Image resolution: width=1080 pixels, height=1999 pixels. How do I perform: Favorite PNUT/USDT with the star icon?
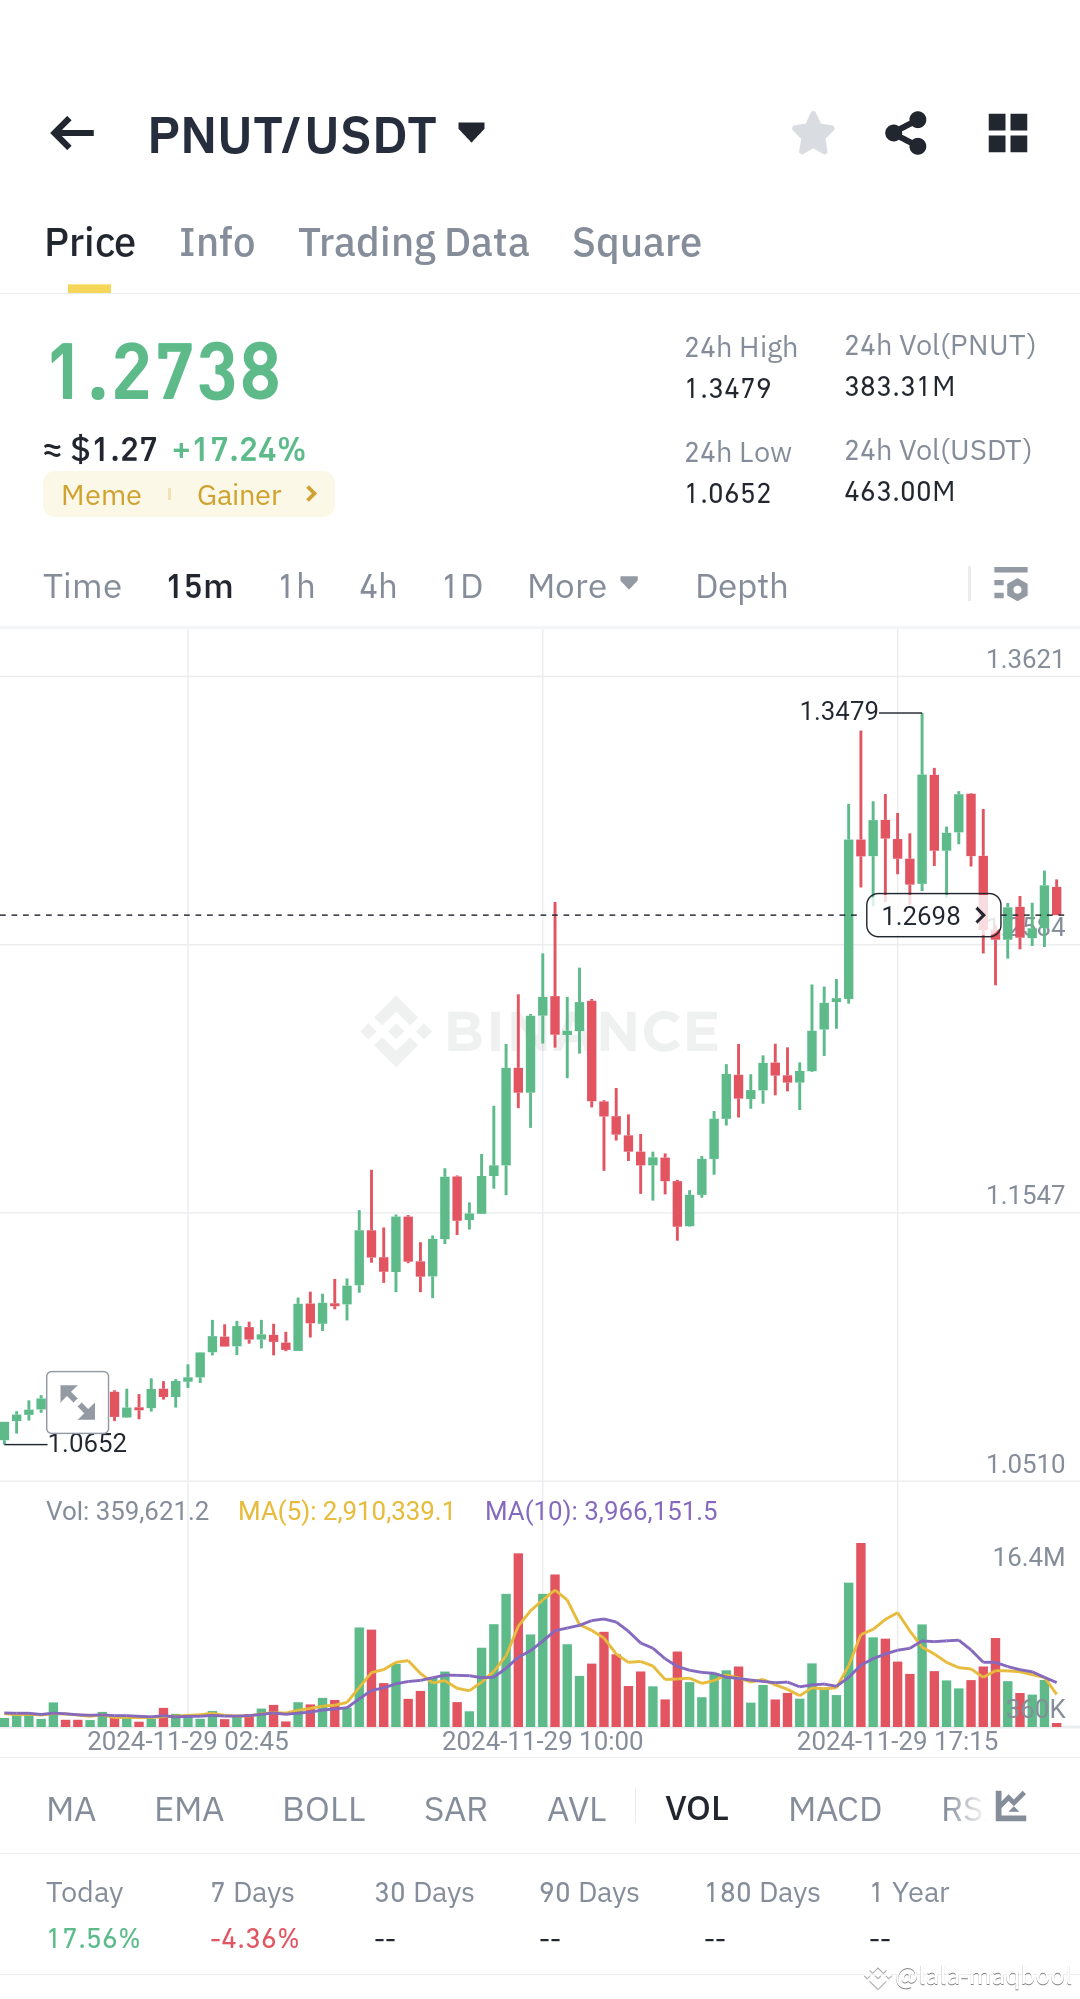pyautogui.click(x=813, y=133)
